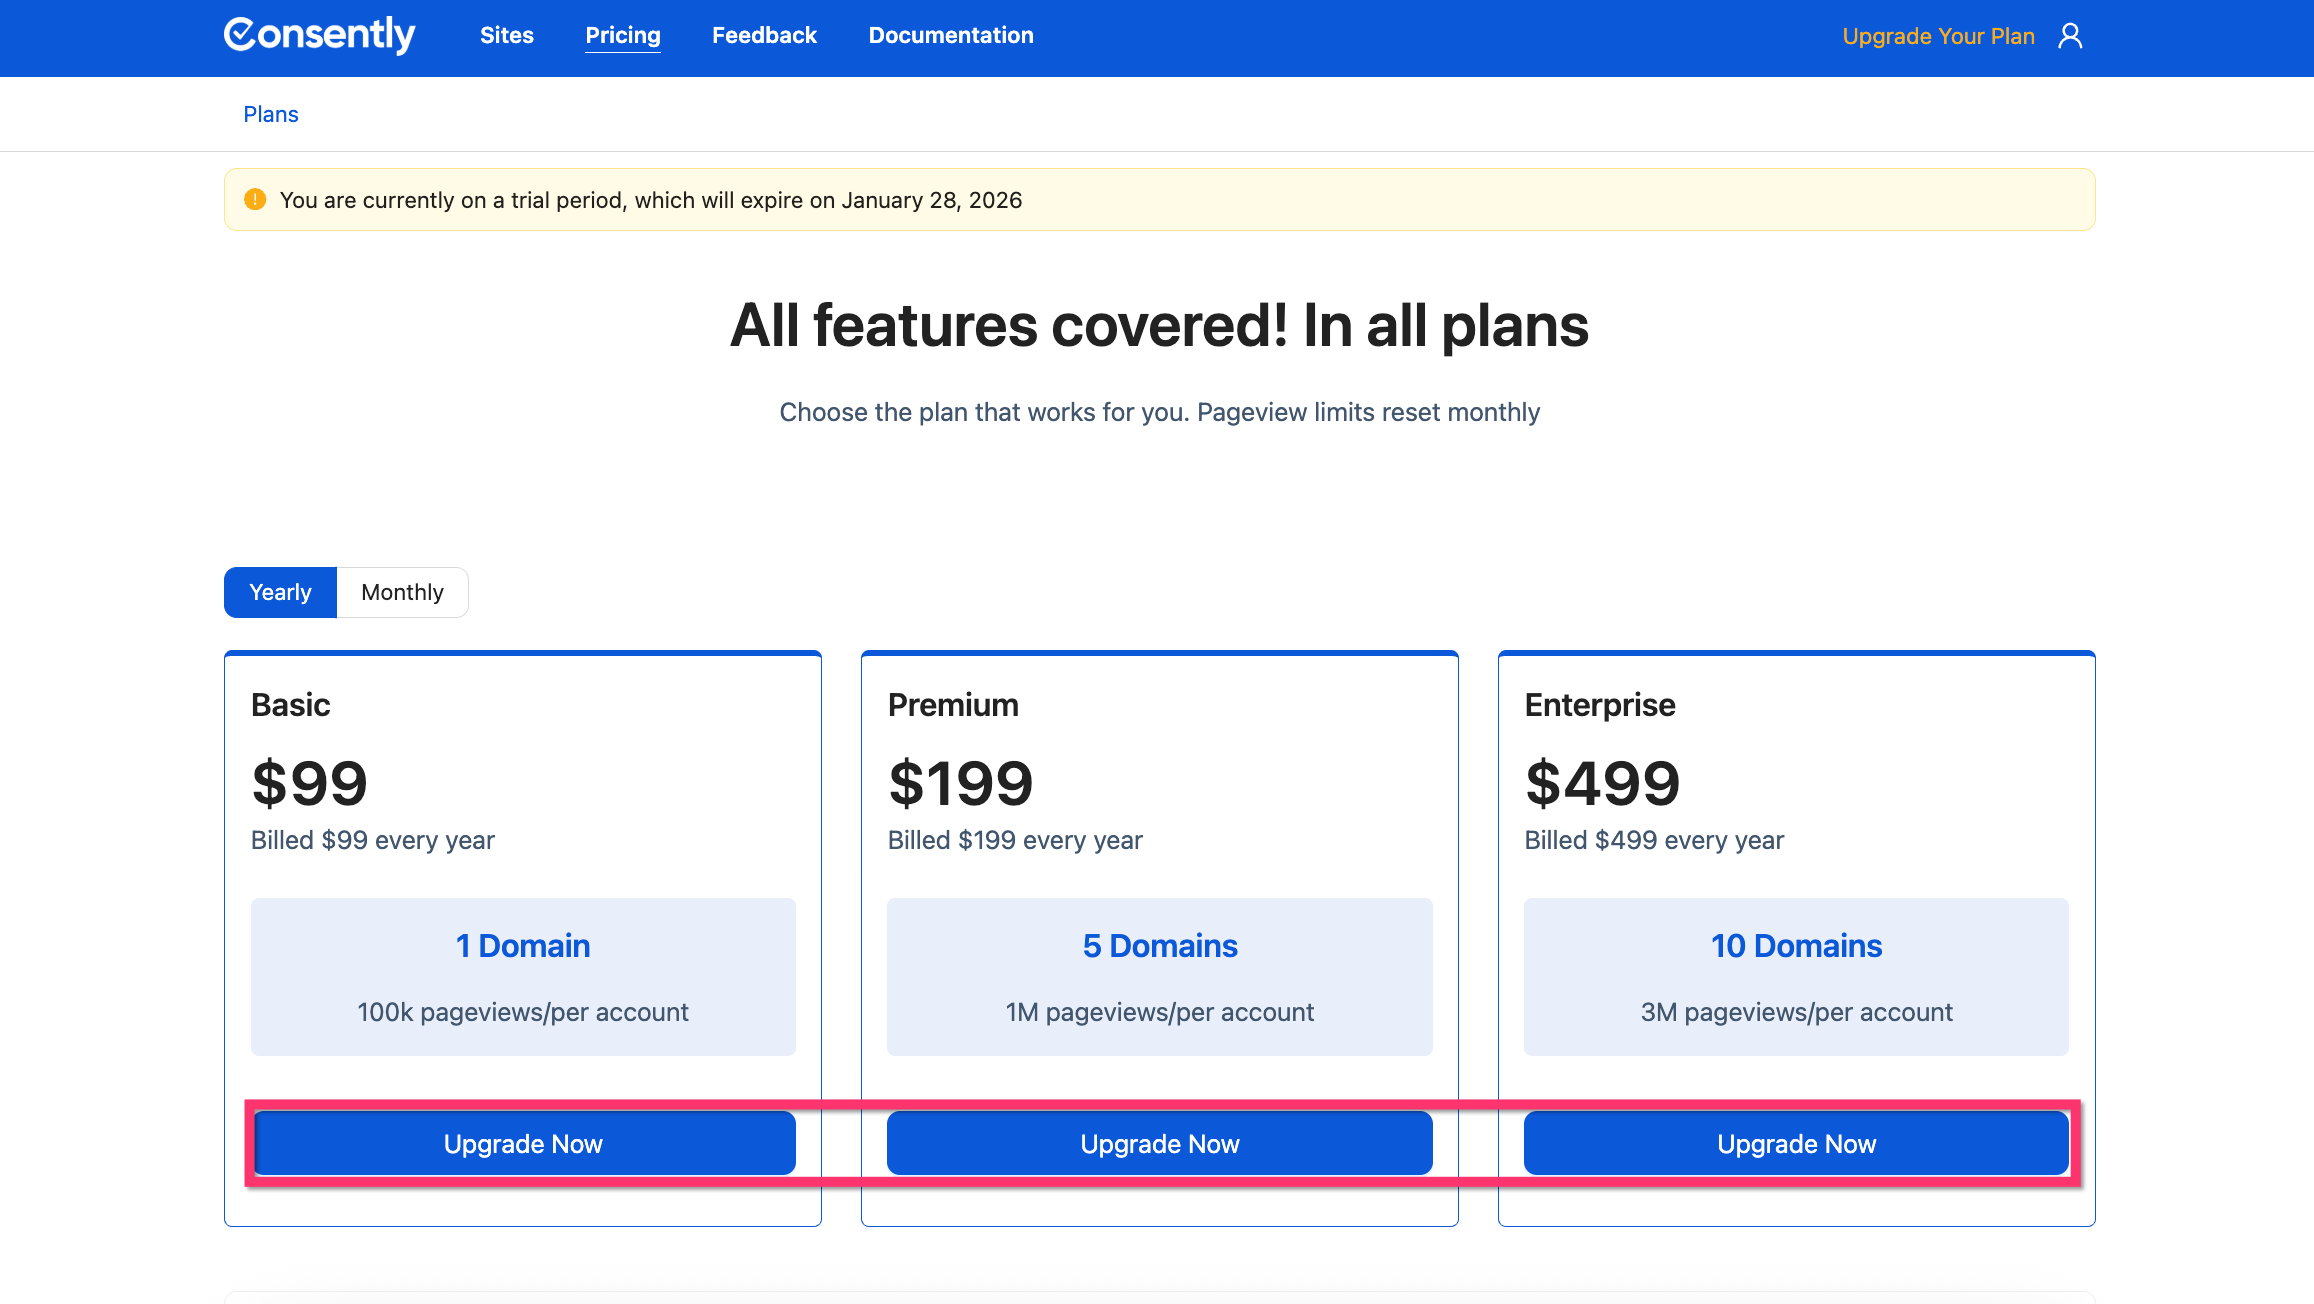The image size is (2314, 1304).
Task: Click the Enterprise plan heading
Action: click(x=1599, y=705)
